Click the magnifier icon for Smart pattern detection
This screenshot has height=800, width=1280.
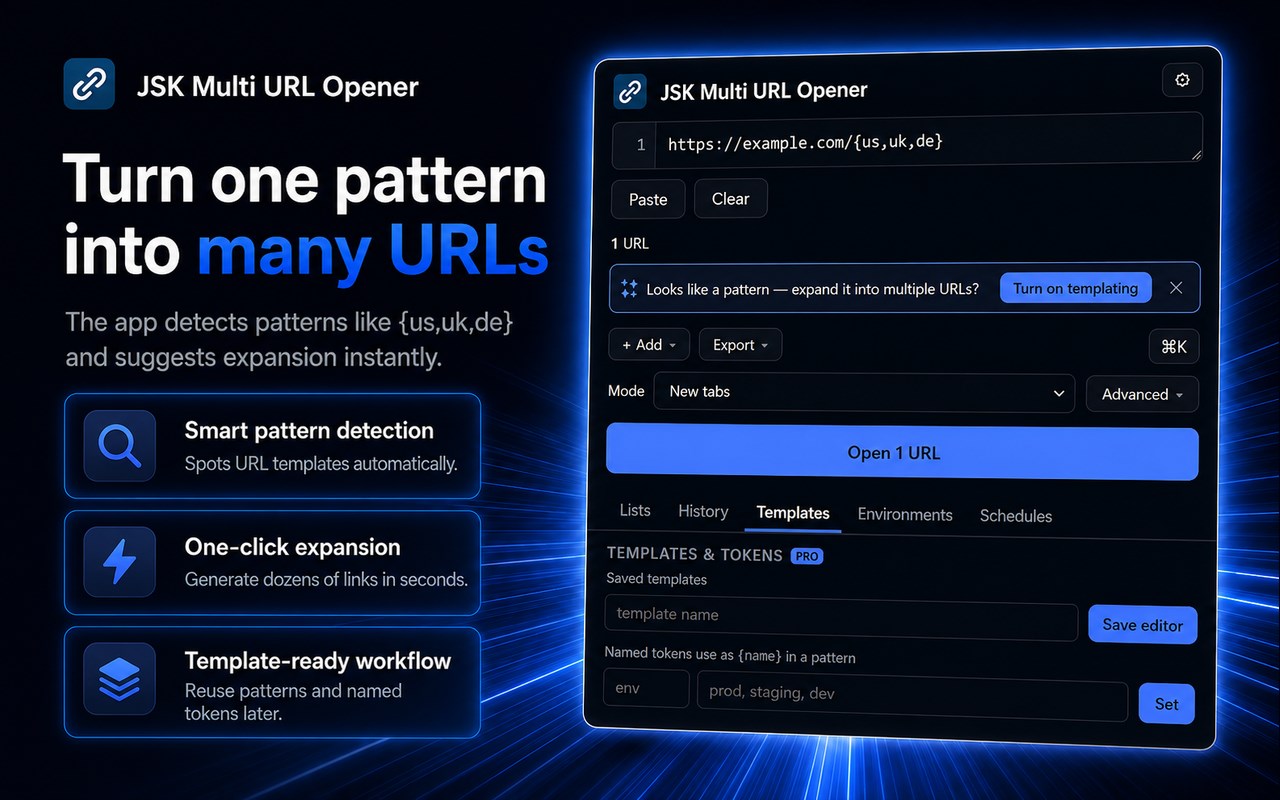pyautogui.click(x=120, y=446)
